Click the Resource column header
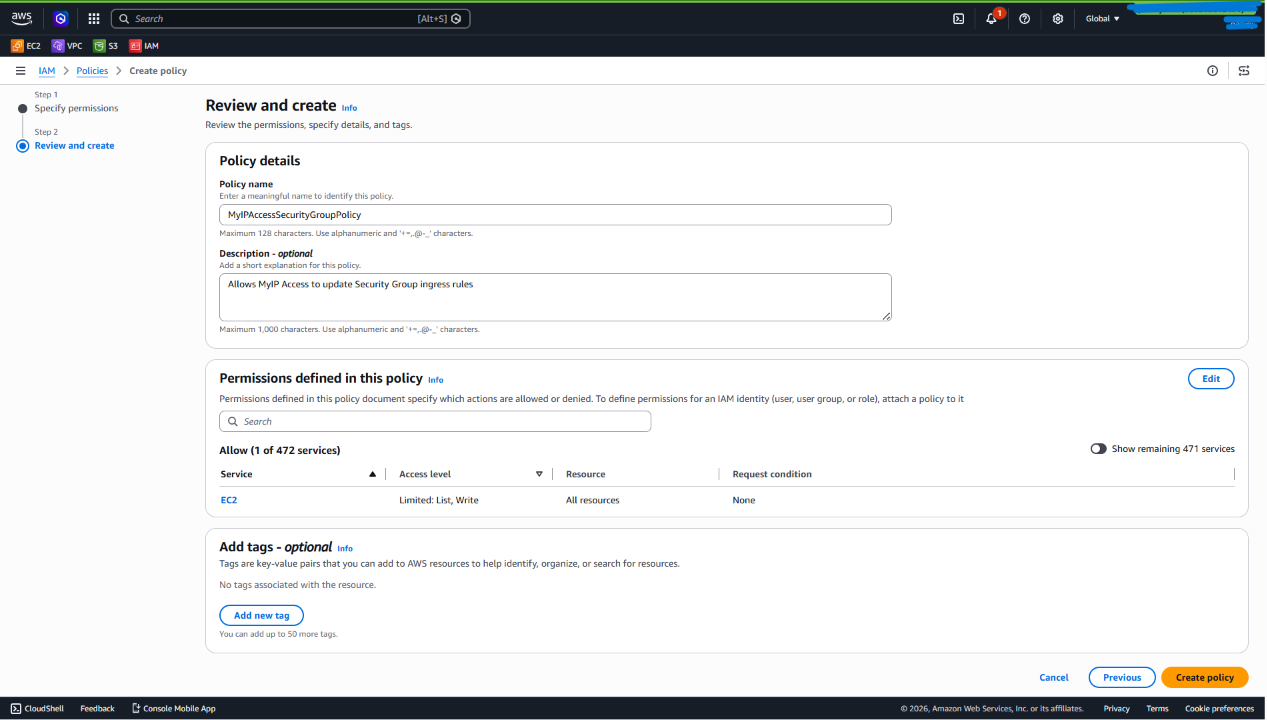Image resolution: width=1267 pixels, height=720 pixels. (x=585, y=474)
